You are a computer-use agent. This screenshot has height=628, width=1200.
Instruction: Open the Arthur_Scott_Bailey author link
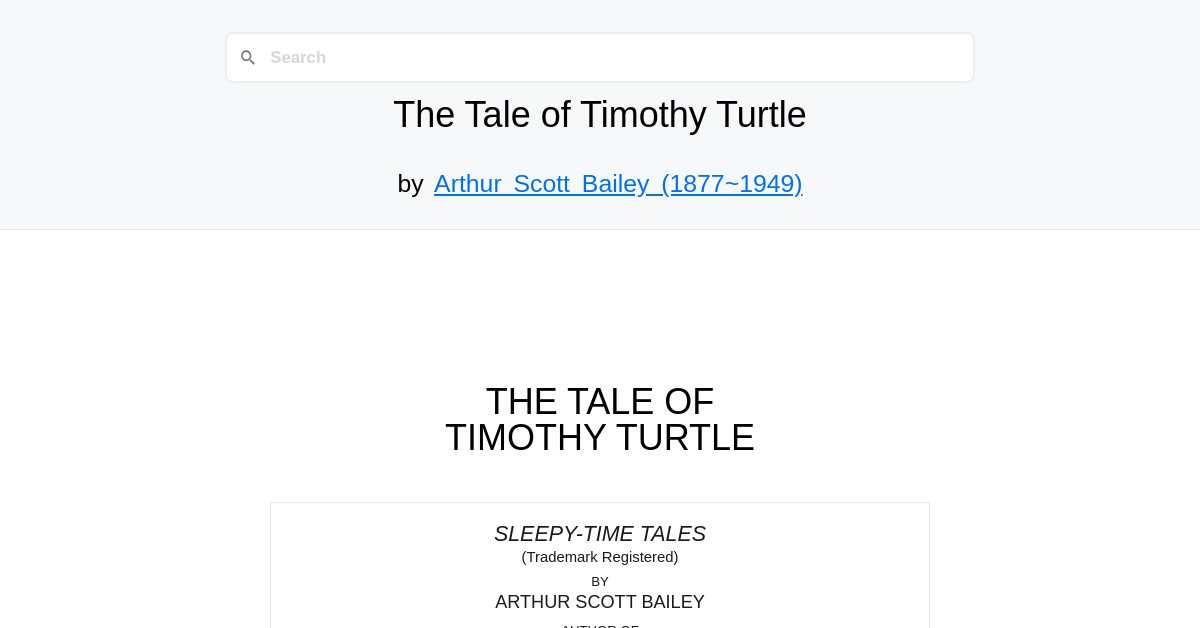(618, 184)
